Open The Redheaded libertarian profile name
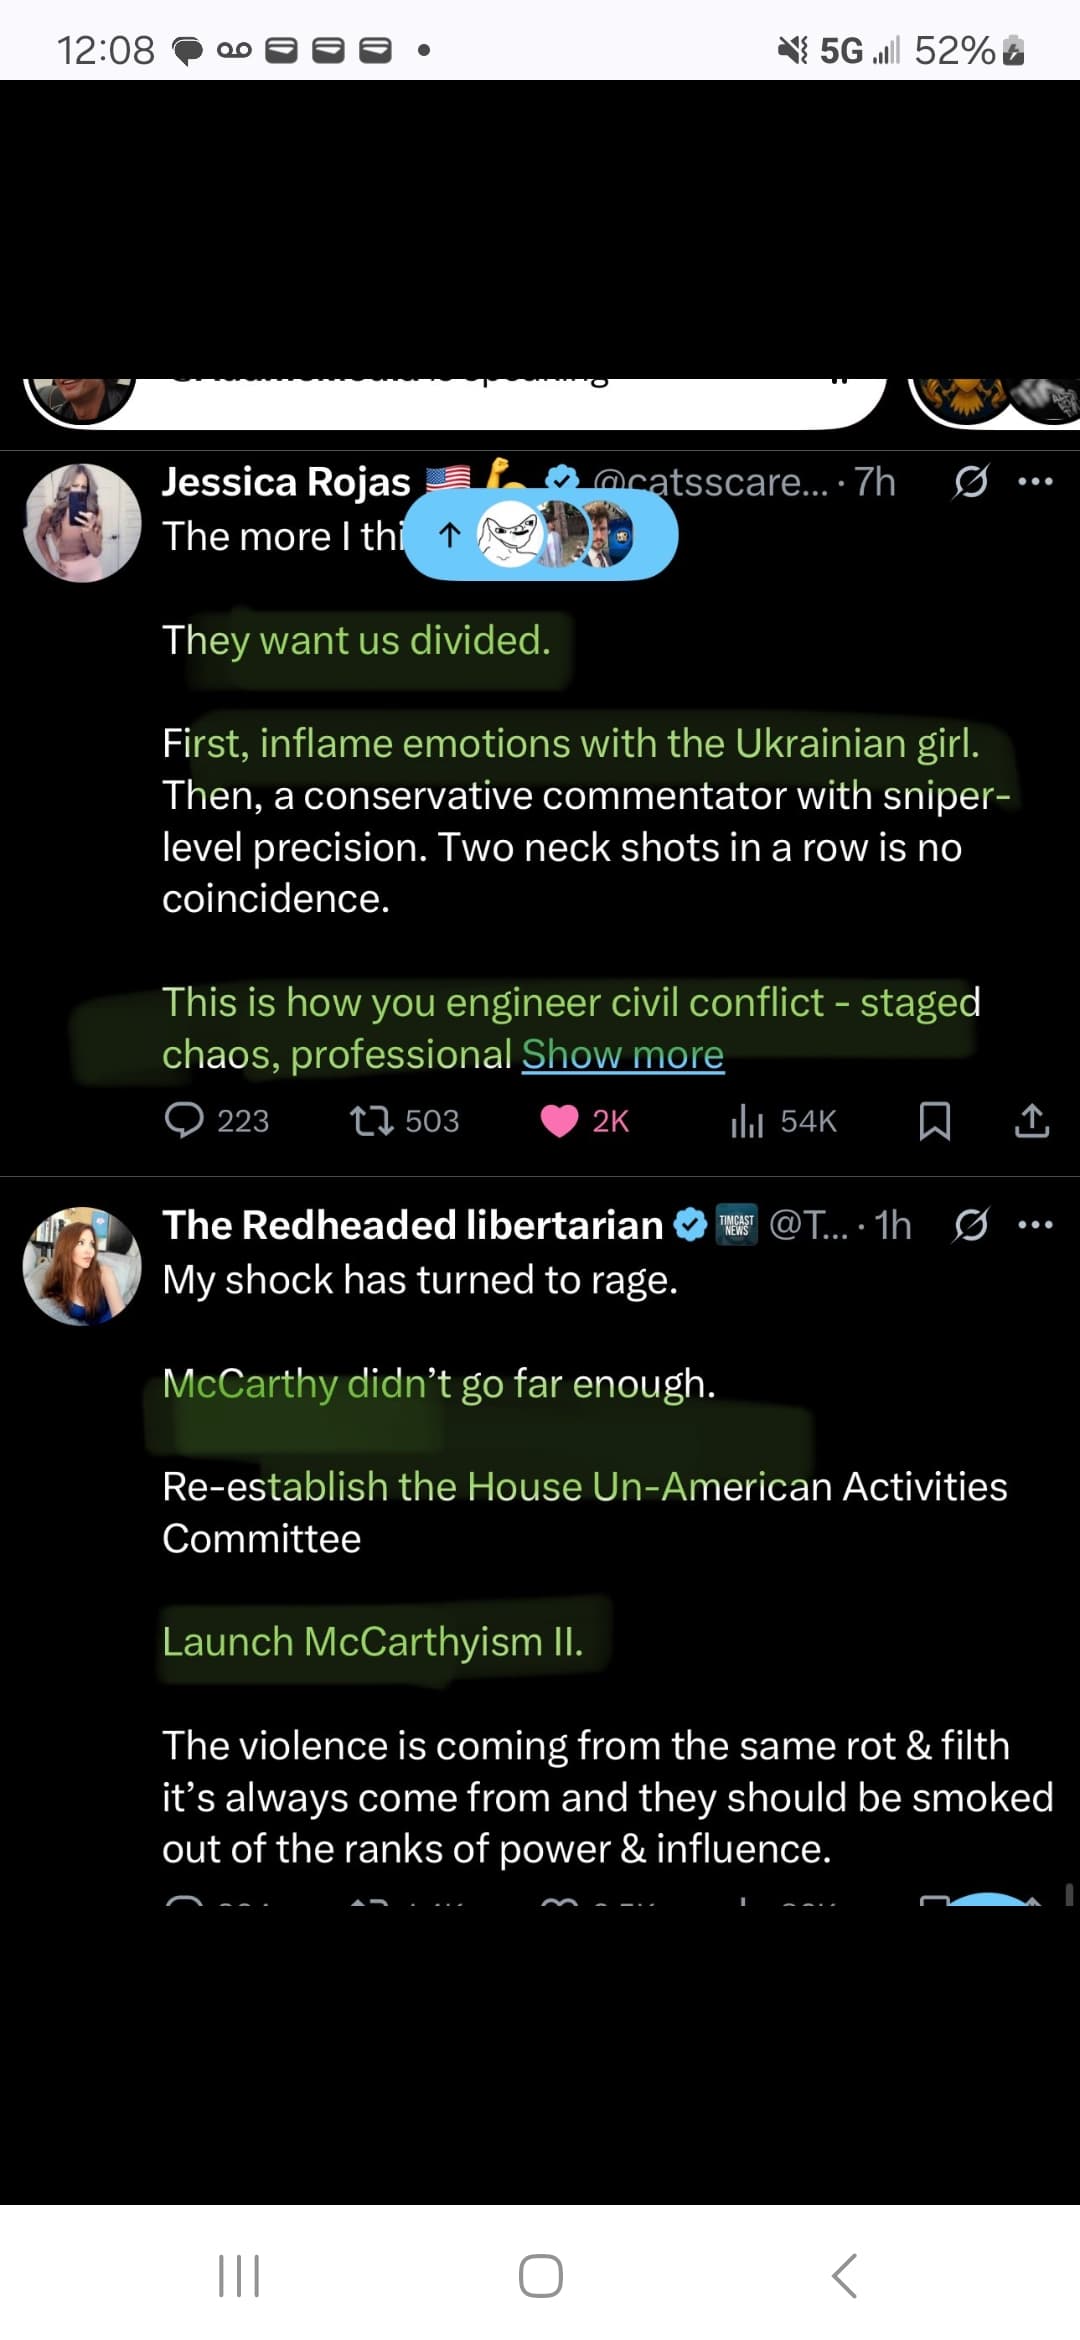The width and height of the screenshot is (1080, 2340). 412,1225
